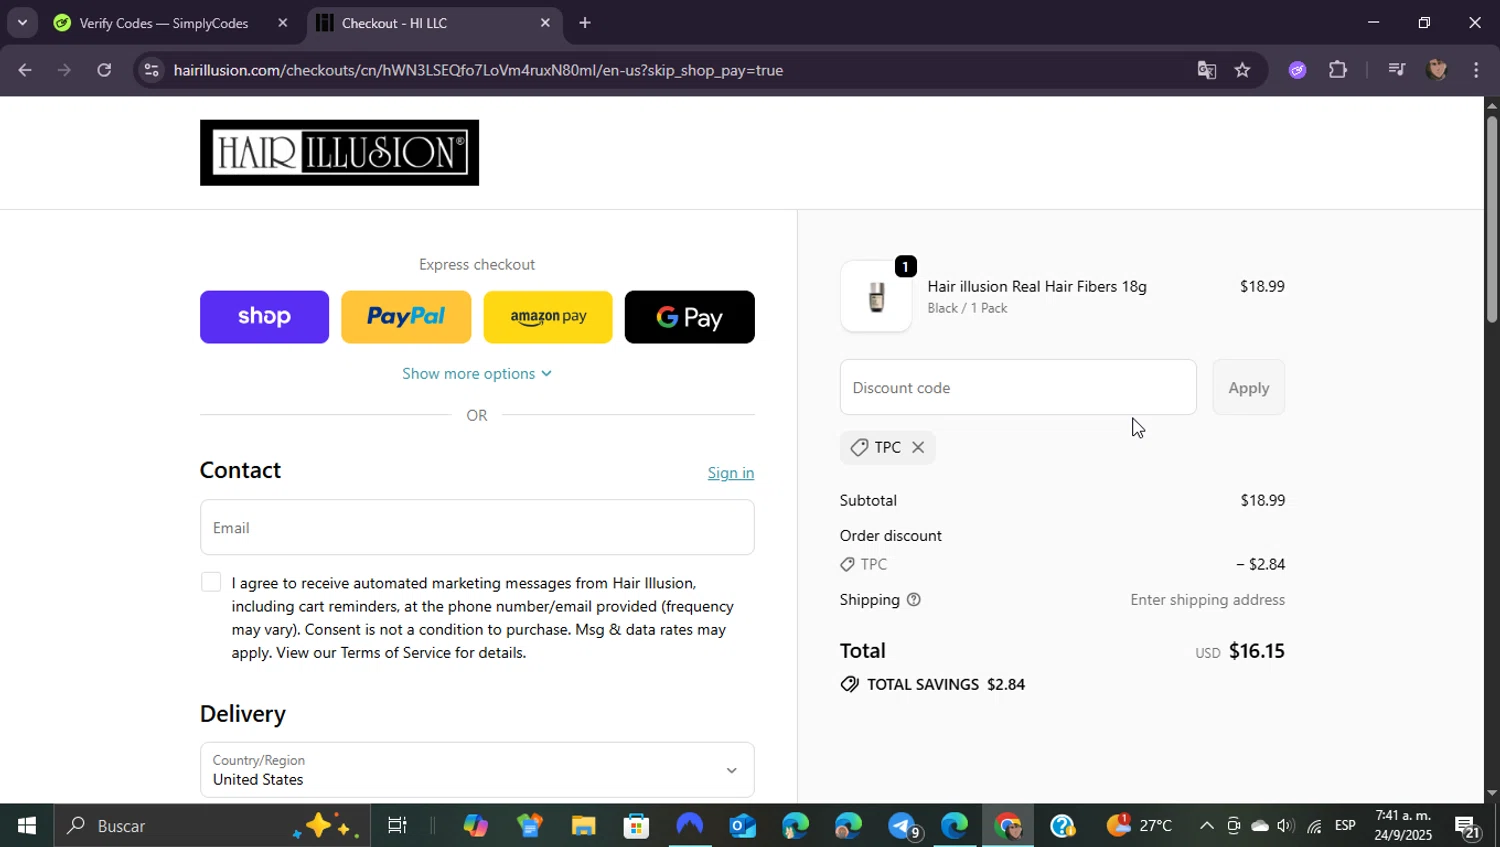Open Outlook from the taskbar

743,826
